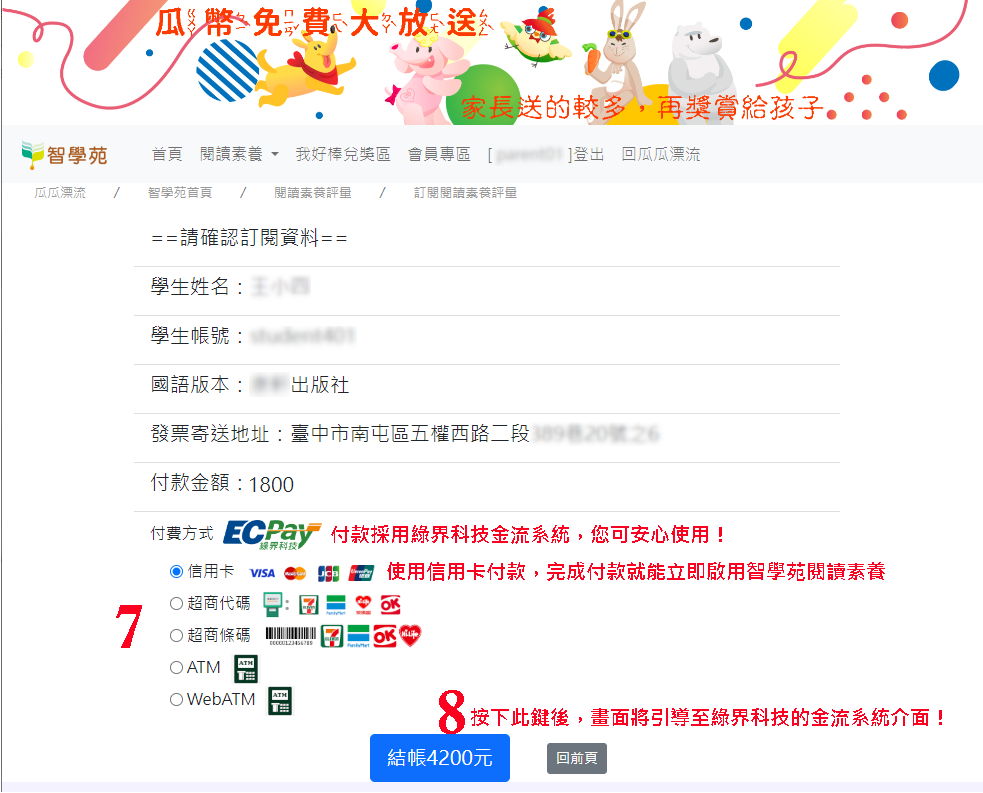Click the ECPay 綠界科技 logo
Viewport: 983px width, 793px height.
click(272, 535)
